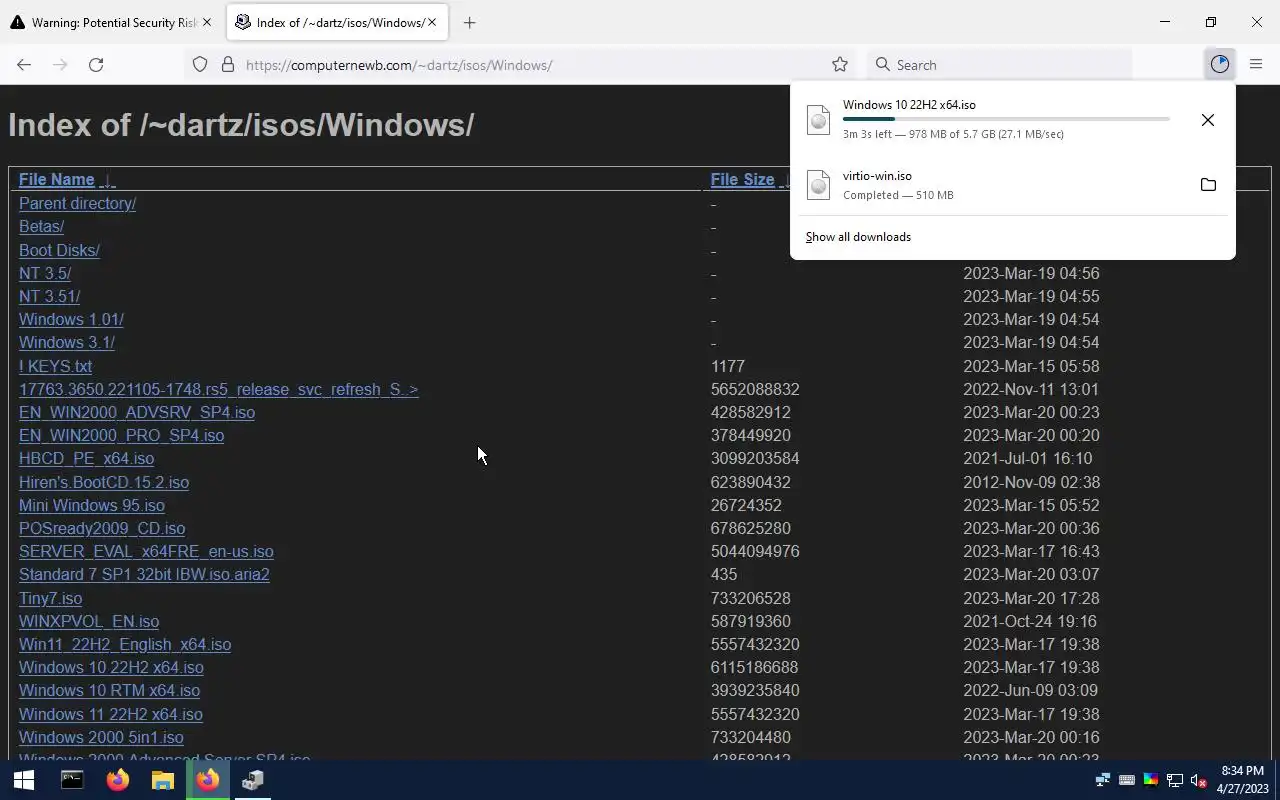Open the network status tray icon

pyautogui.click(x=1175, y=780)
